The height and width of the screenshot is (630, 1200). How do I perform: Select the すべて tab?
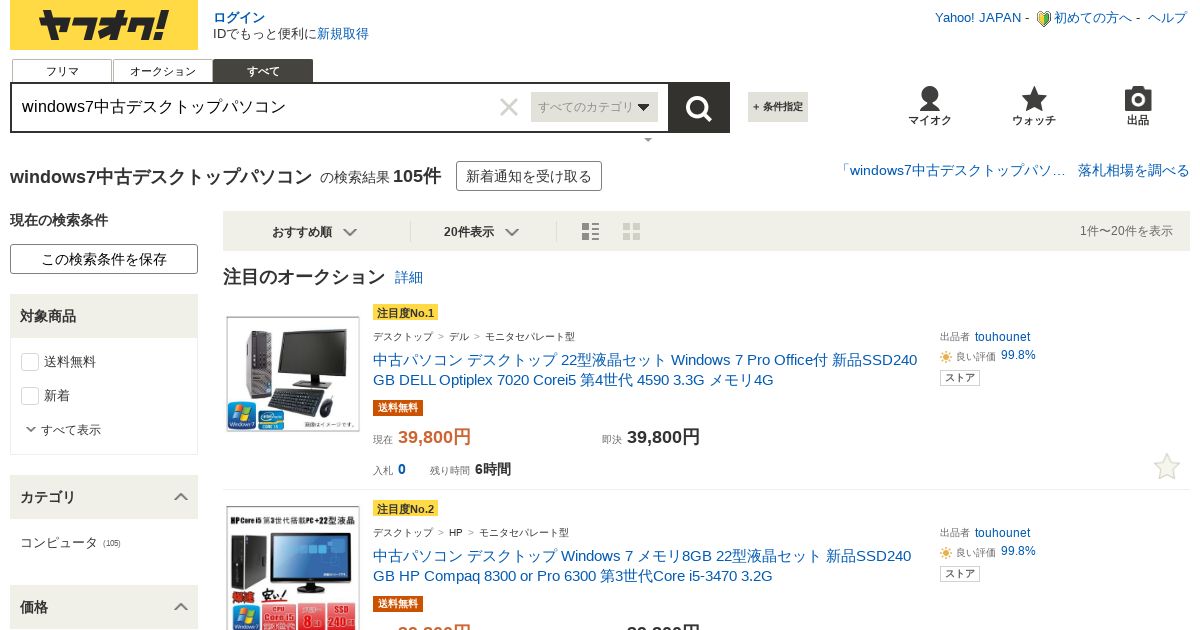[x=263, y=71]
